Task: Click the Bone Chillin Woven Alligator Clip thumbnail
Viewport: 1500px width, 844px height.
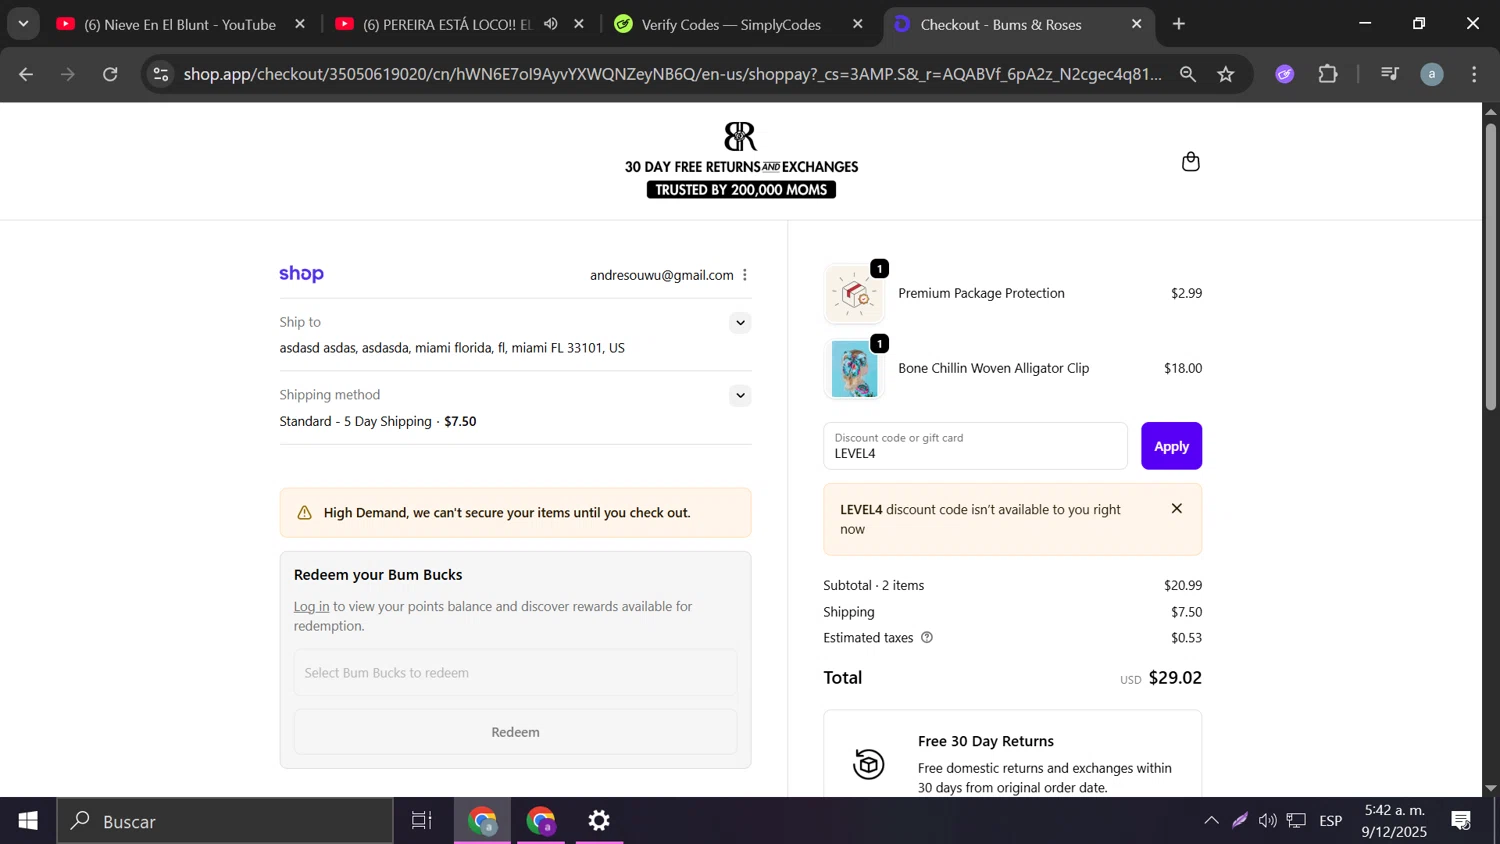Action: [854, 369]
